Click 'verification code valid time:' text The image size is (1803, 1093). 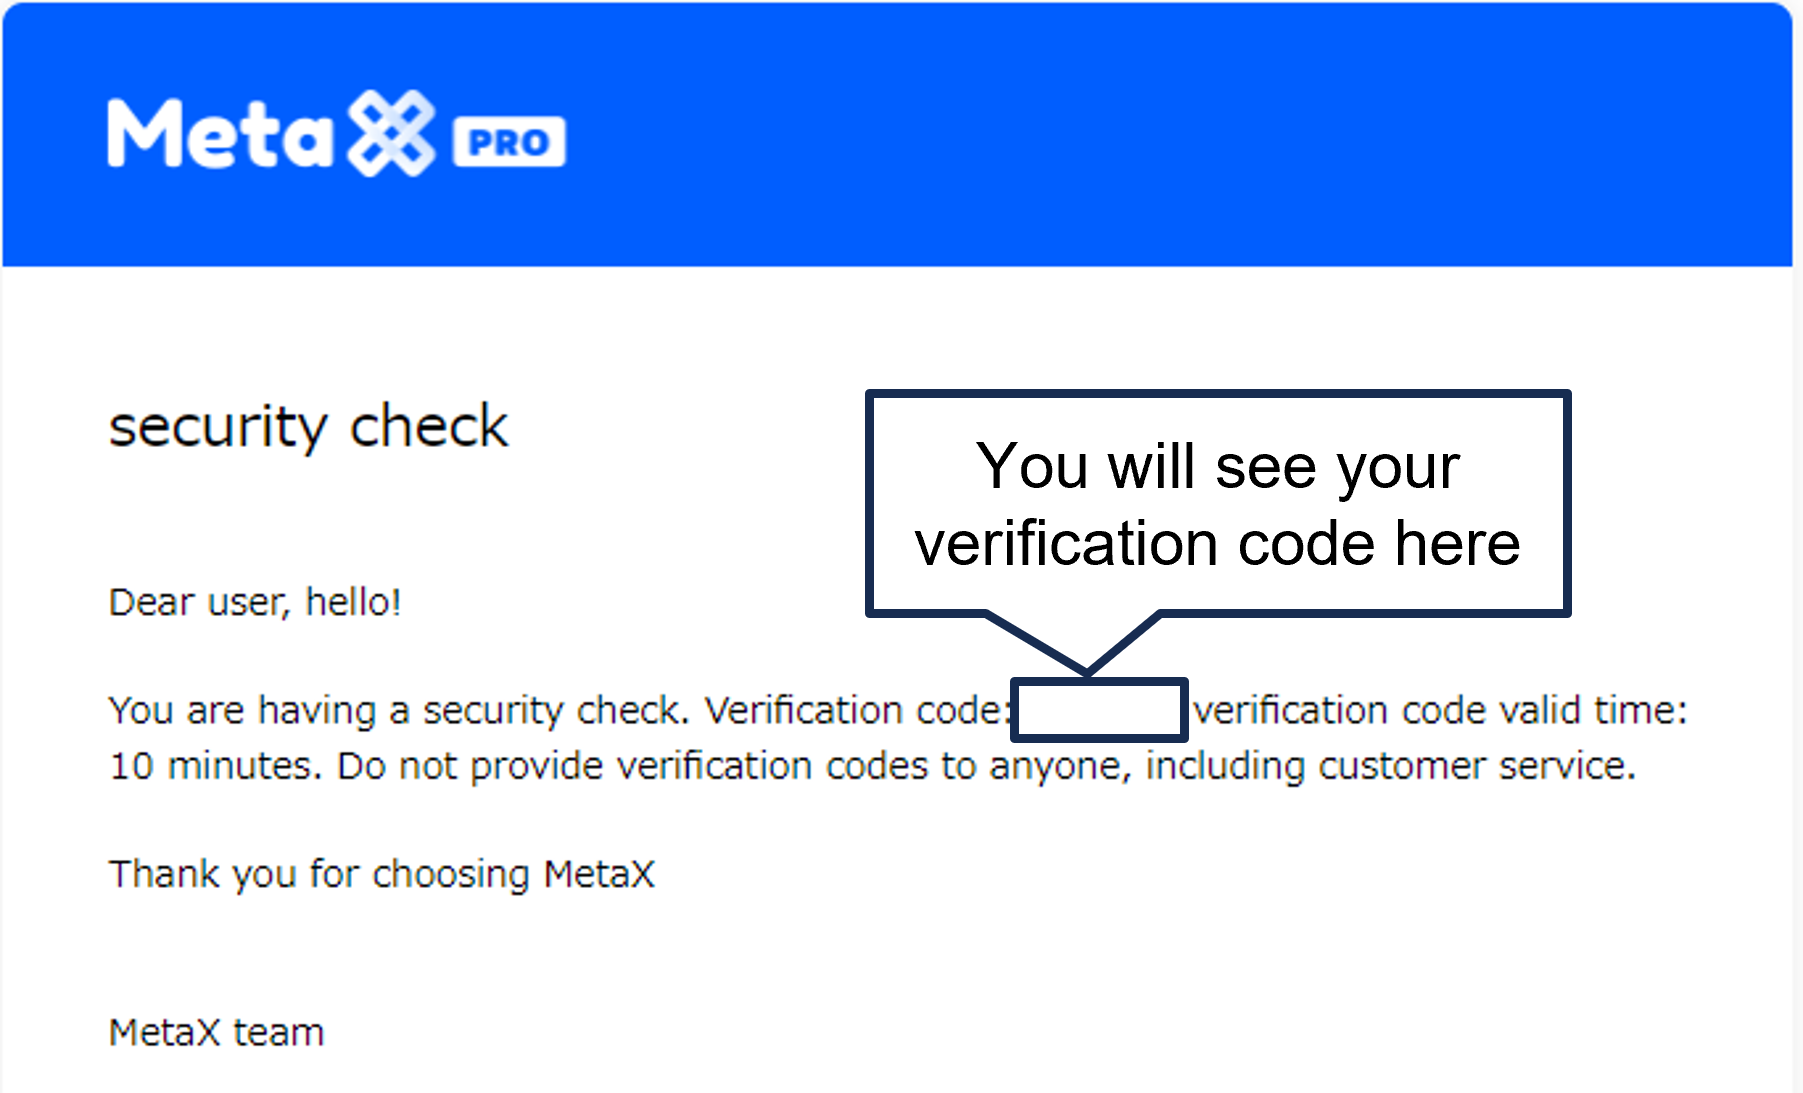[1441, 710]
